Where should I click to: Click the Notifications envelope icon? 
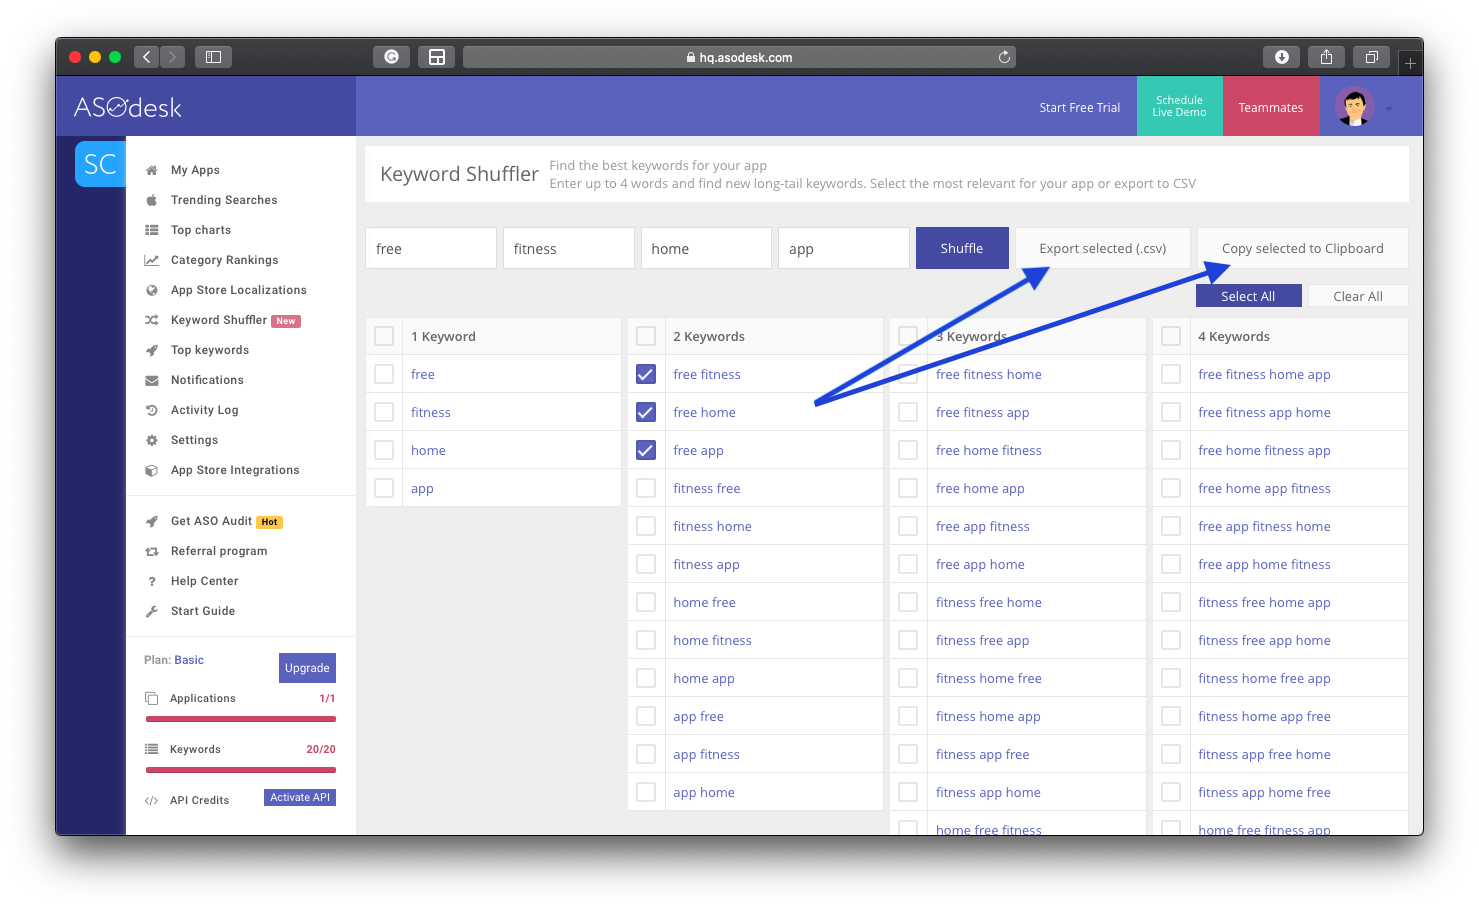pos(152,380)
